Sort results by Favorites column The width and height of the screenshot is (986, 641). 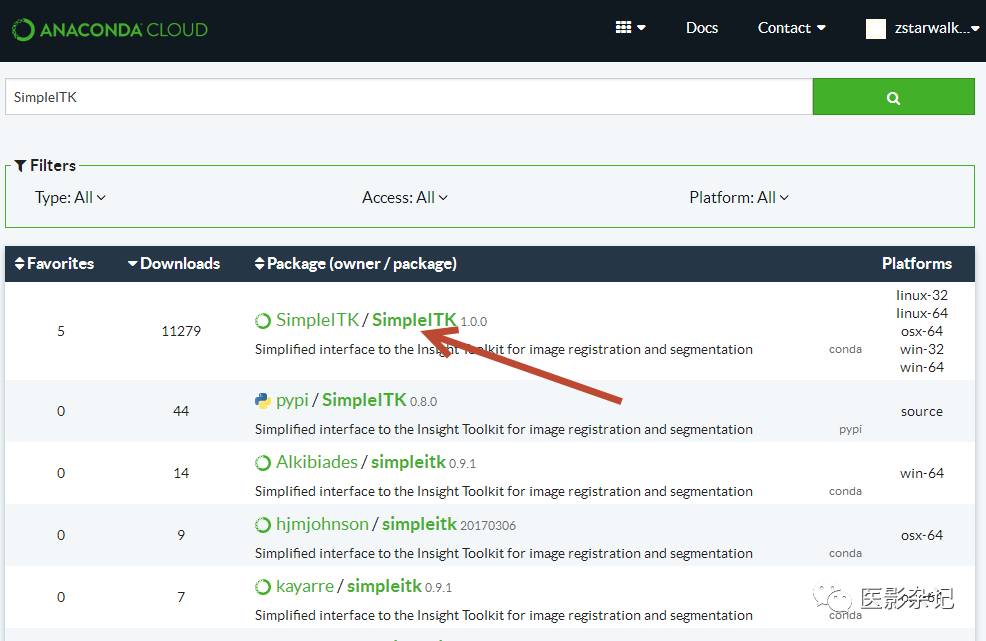(x=54, y=264)
